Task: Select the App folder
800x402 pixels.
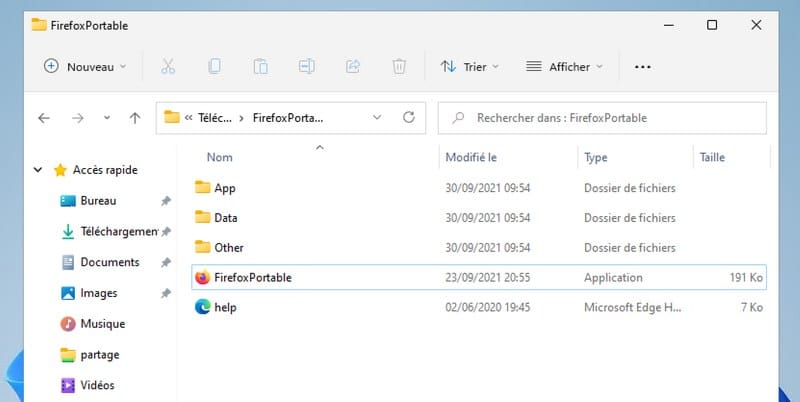Action: [224, 187]
